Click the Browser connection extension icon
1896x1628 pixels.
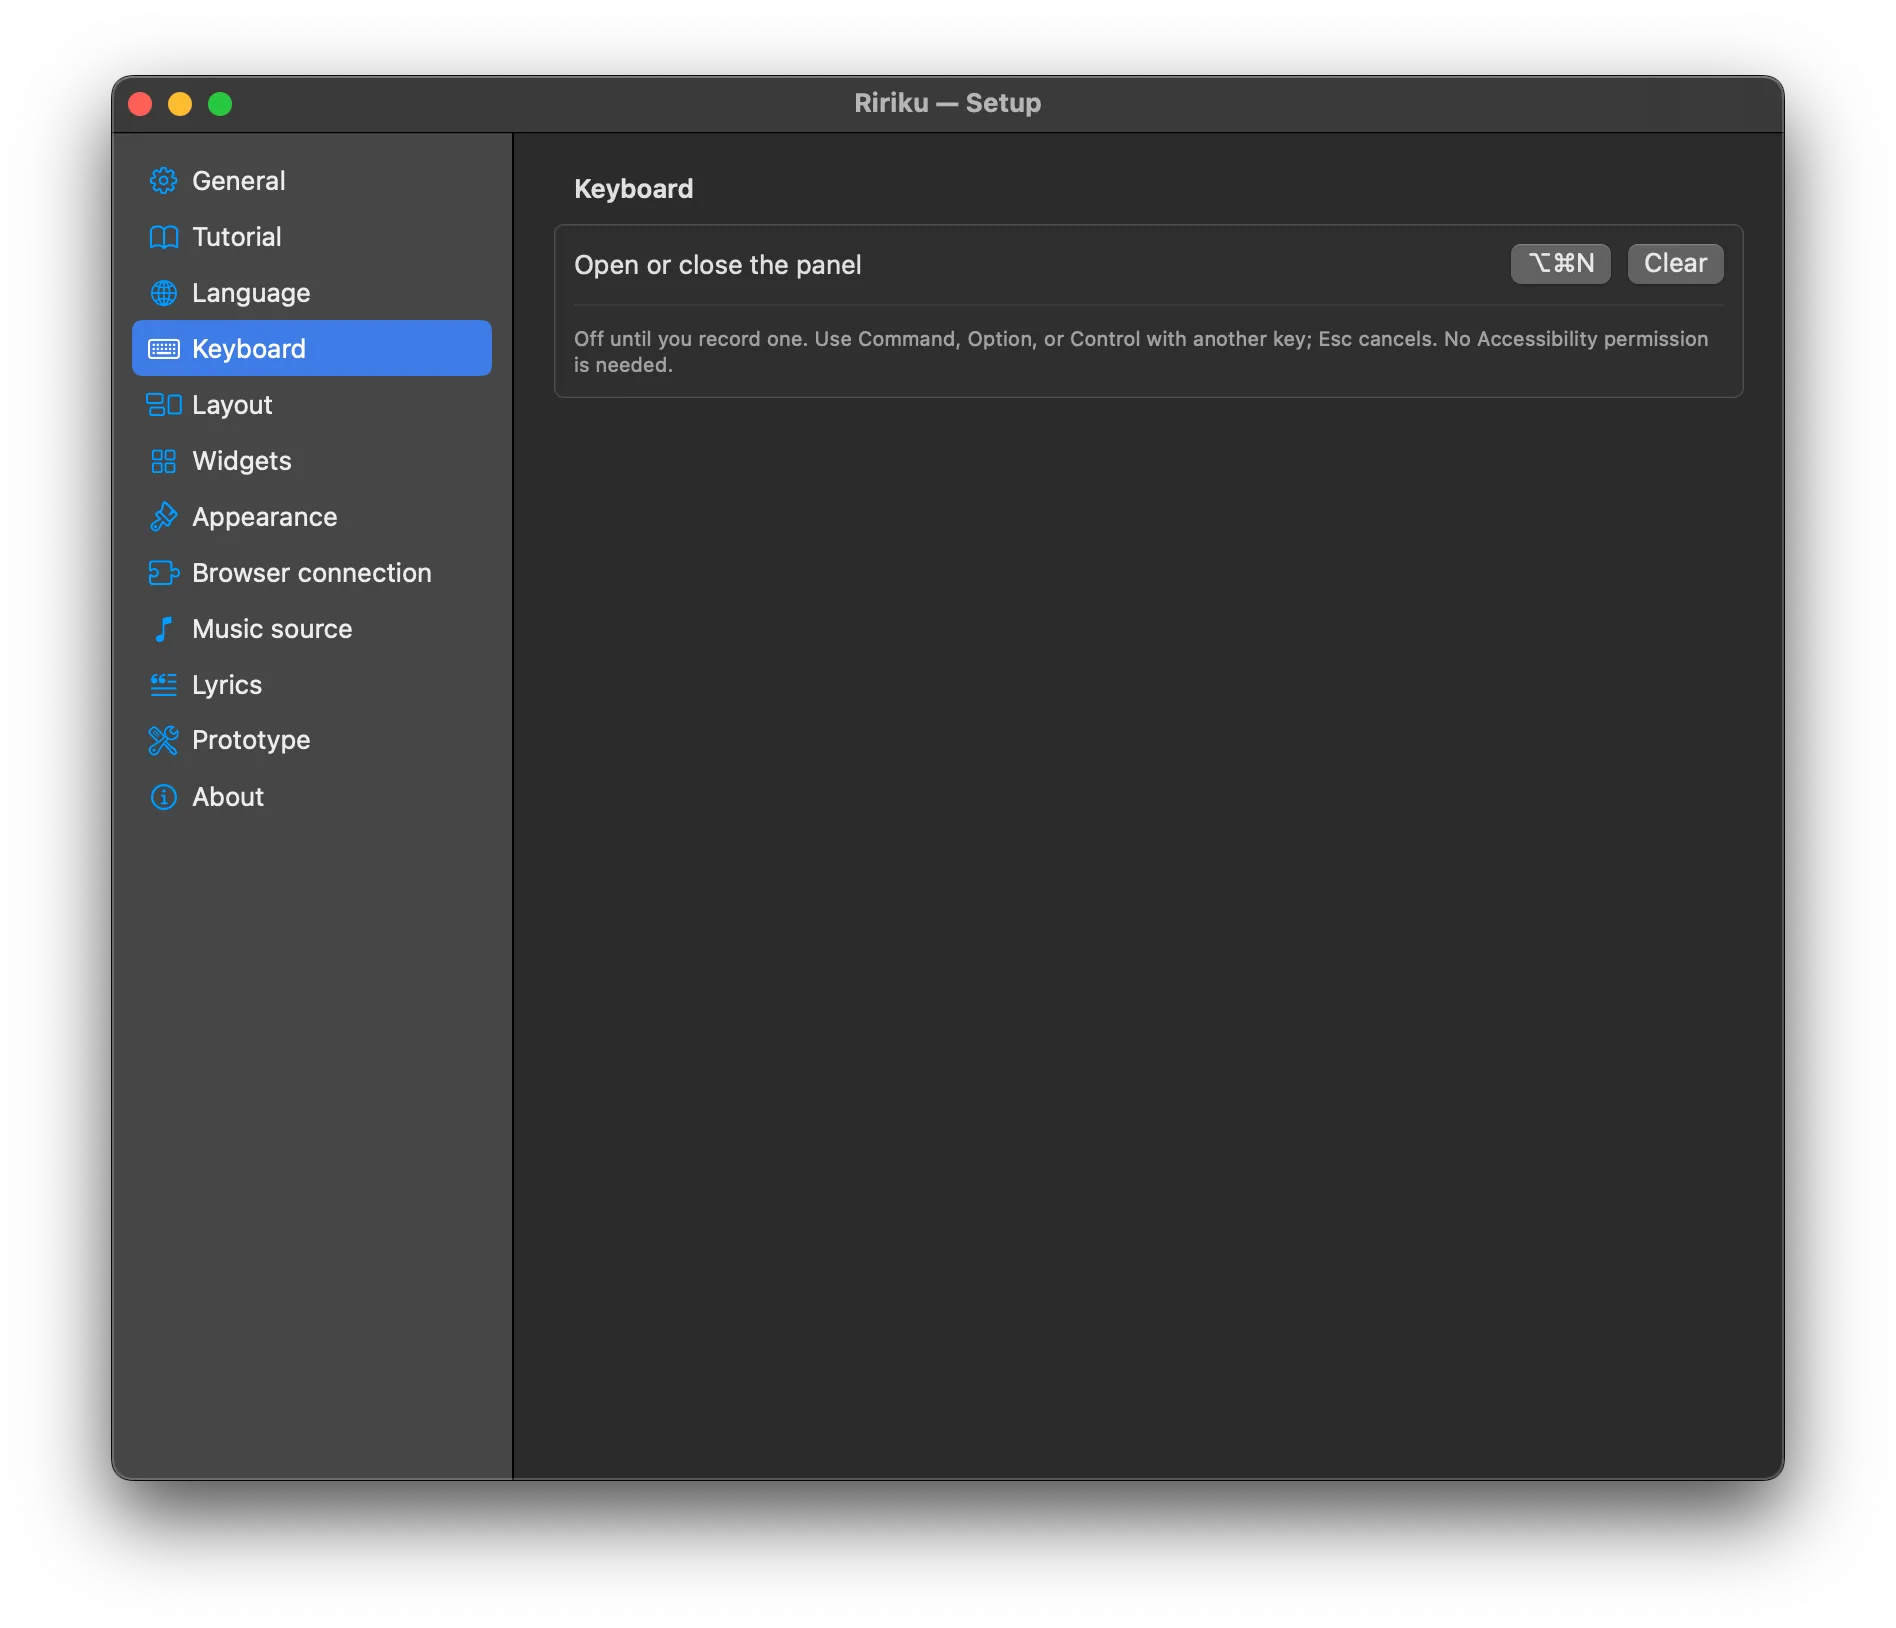pyautogui.click(x=163, y=573)
